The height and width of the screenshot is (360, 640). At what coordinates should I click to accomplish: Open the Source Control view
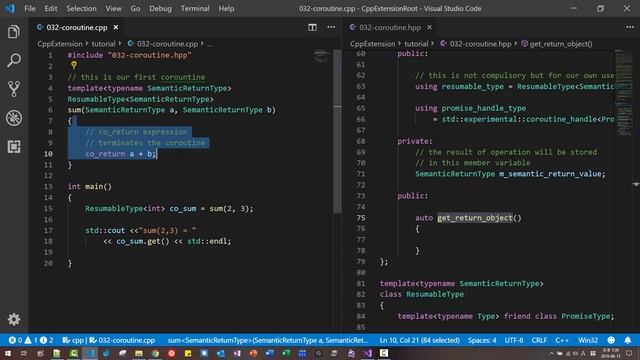pyautogui.click(x=13, y=89)
